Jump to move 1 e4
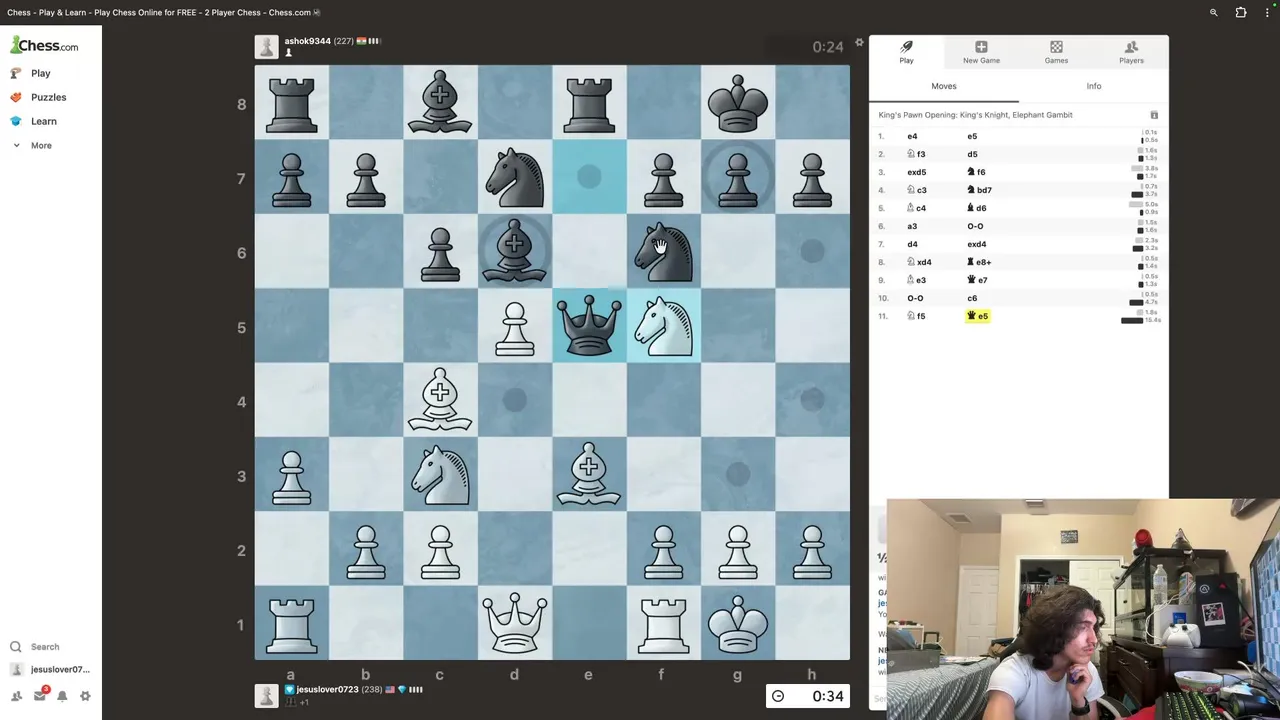Image resolution: width=1280 pixels, height=720 pixels. (x=912, y=136)
